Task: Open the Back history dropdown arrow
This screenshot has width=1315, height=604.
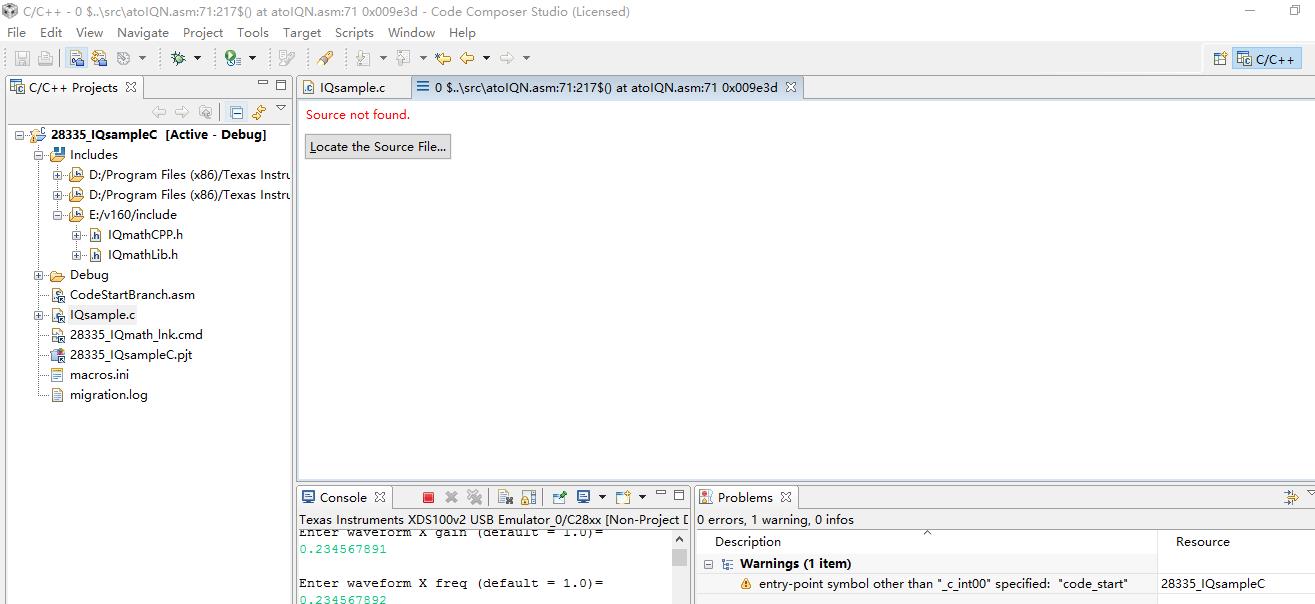Action: pos(486,58)
